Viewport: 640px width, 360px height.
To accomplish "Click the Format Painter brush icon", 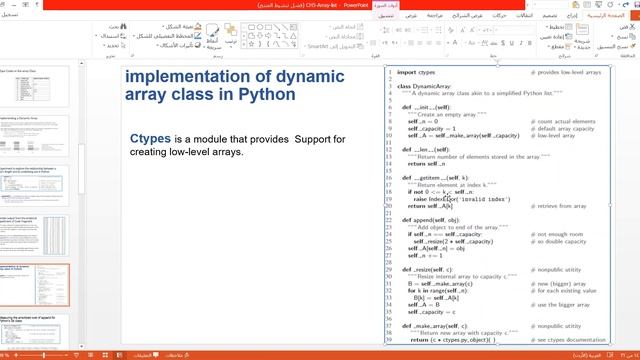I will coord(633,46).
